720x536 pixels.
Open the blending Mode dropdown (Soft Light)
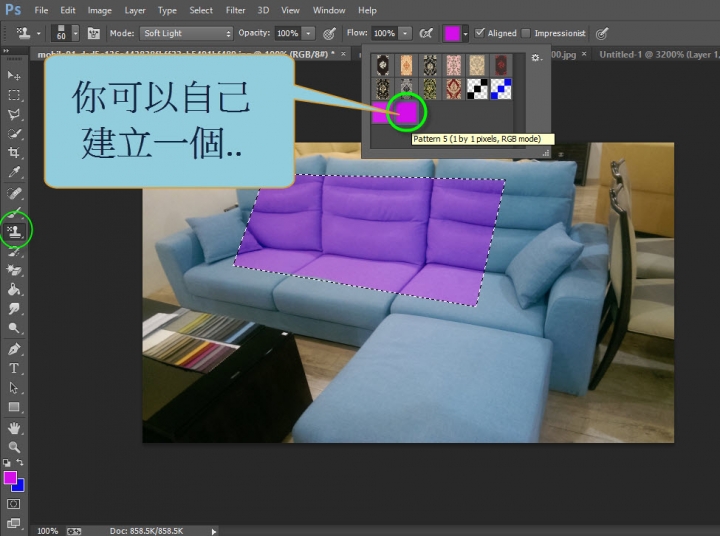(x=186, y=33)
